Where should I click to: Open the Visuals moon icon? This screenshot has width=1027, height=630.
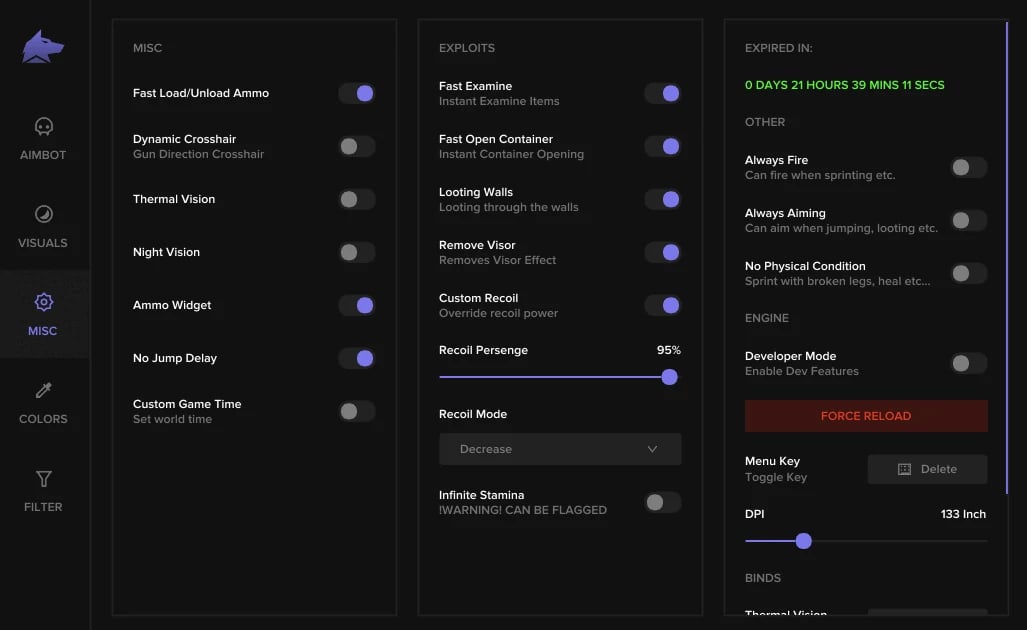point(43,214)
